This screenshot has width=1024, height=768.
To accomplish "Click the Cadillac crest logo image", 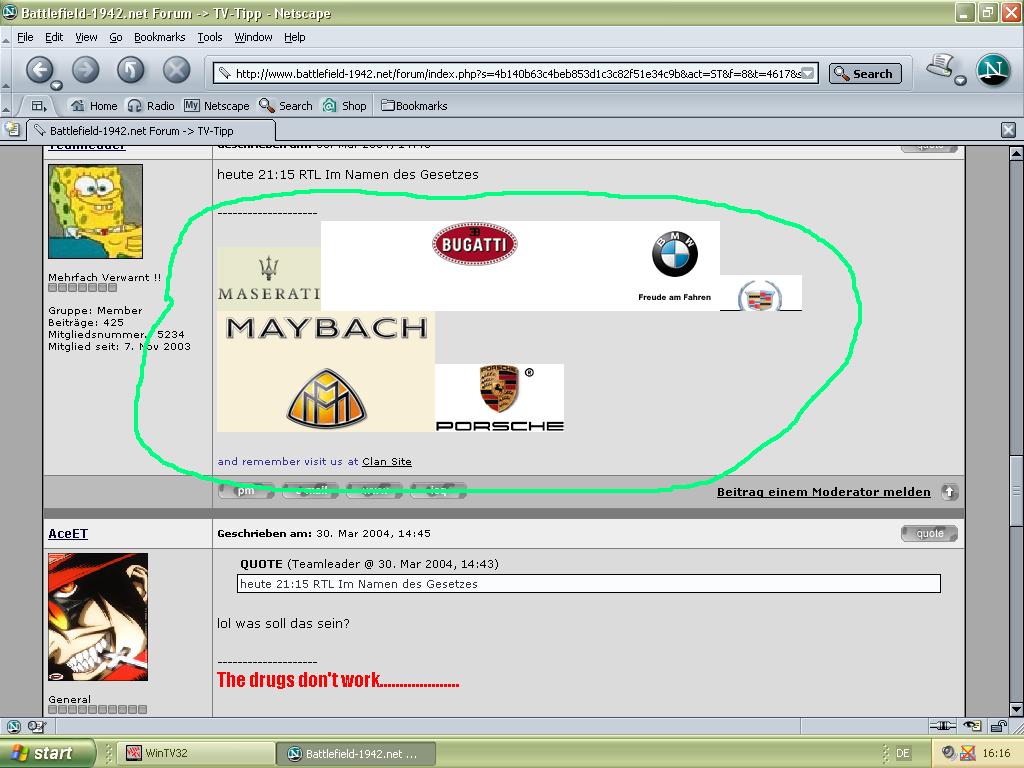I will (760, 293).
